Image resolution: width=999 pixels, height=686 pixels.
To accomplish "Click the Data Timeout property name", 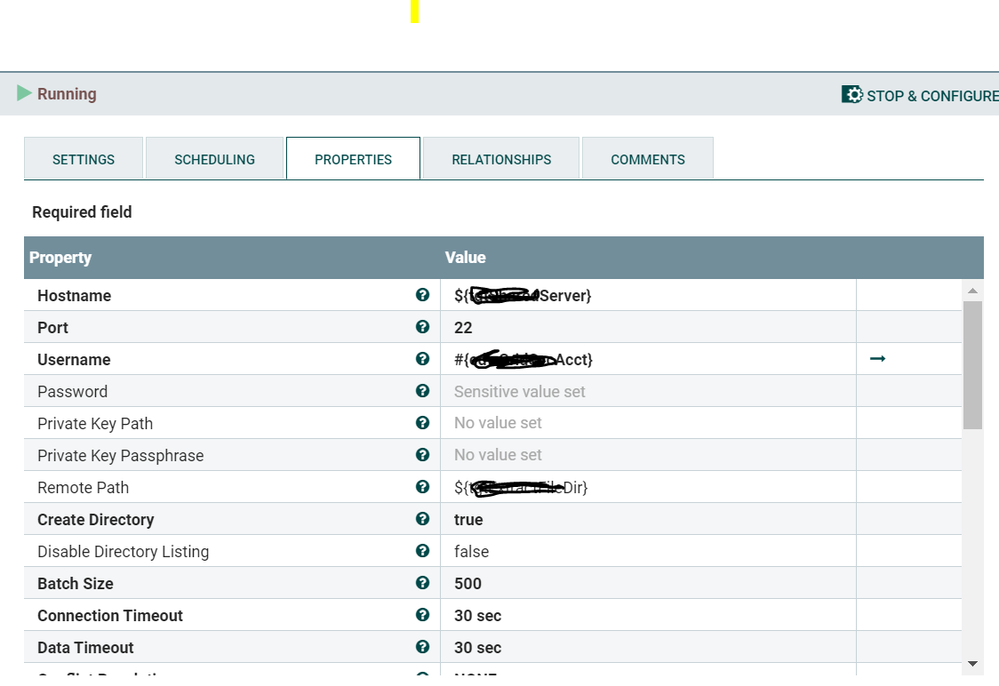I will click(x=85, y=647).
